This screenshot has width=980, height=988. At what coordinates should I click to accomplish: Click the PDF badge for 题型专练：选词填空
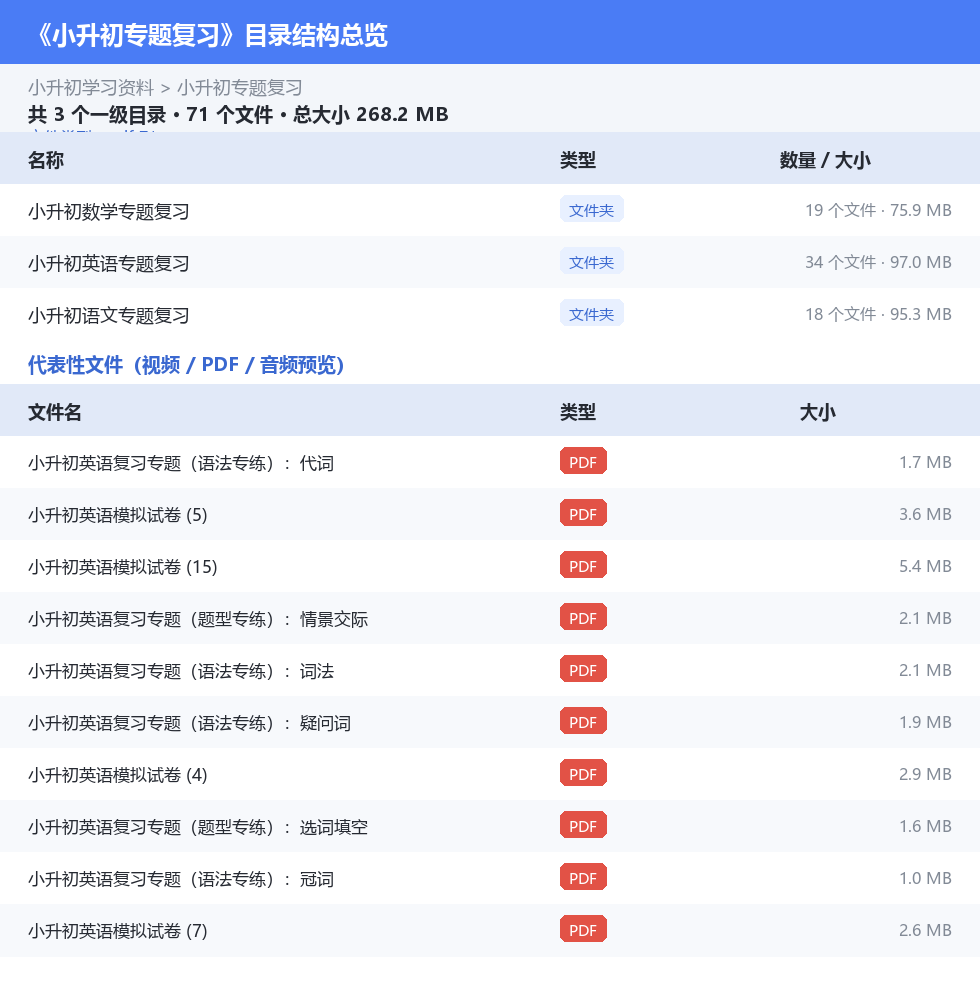583,825
